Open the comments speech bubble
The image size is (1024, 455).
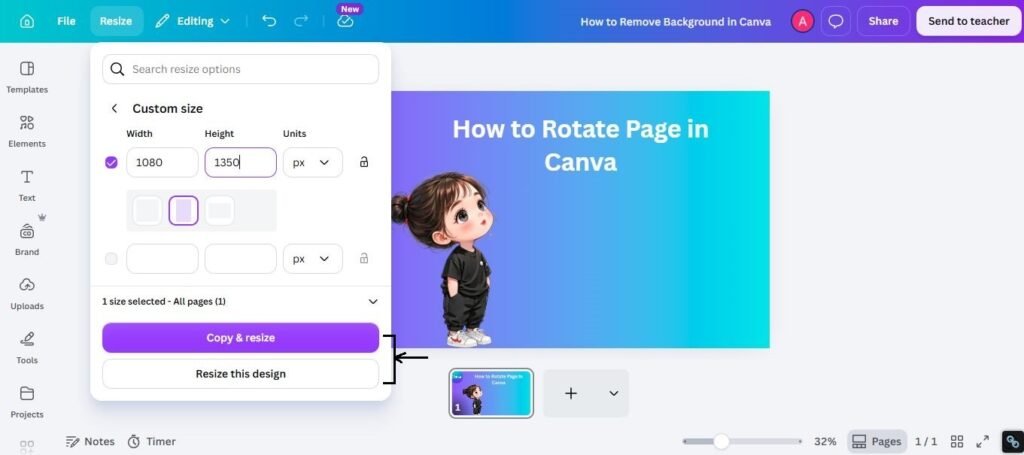[835, 21]
